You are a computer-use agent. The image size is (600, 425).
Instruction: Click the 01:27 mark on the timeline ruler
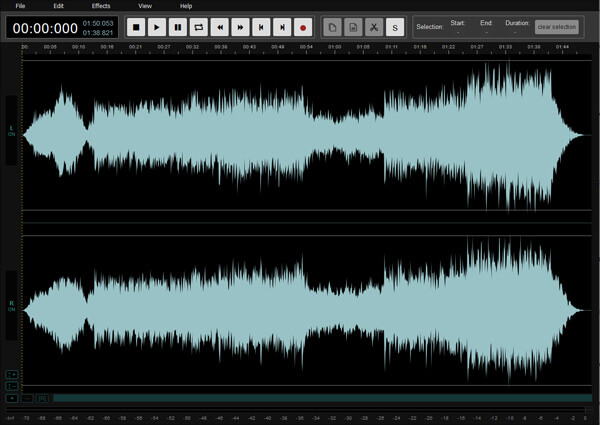pyautogui.click(x=477, y=47)
